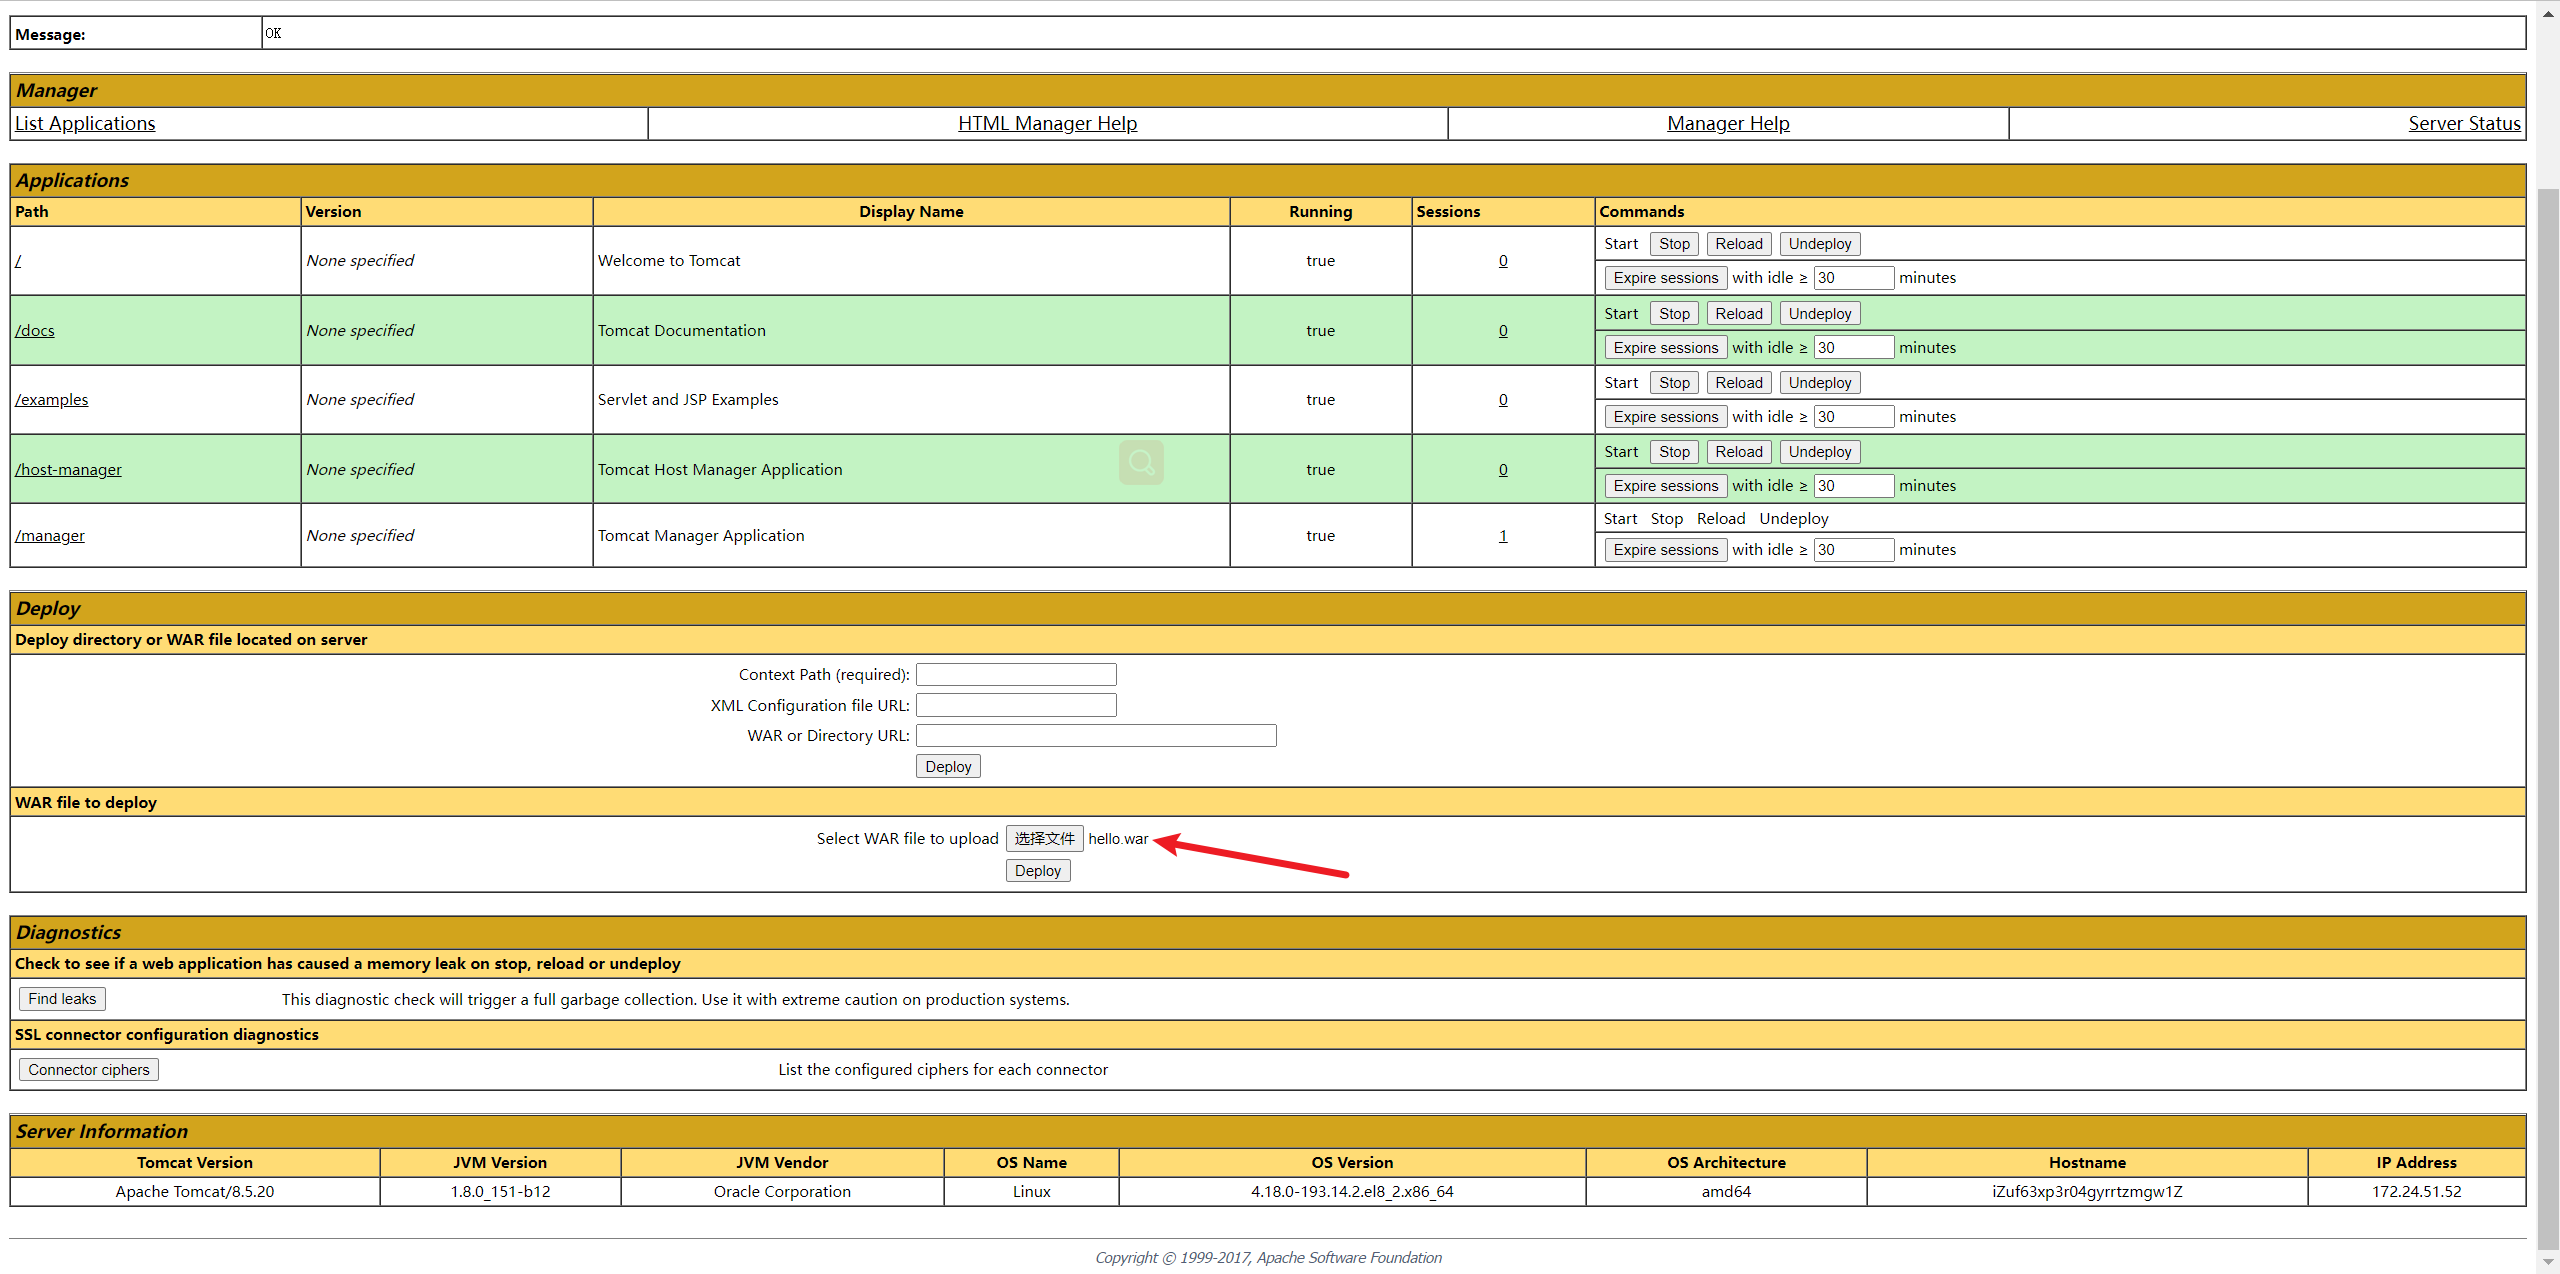Edit idle minutes field for /host-manager
This screenshot has height=1274, width=2560.
point(1854,486)
